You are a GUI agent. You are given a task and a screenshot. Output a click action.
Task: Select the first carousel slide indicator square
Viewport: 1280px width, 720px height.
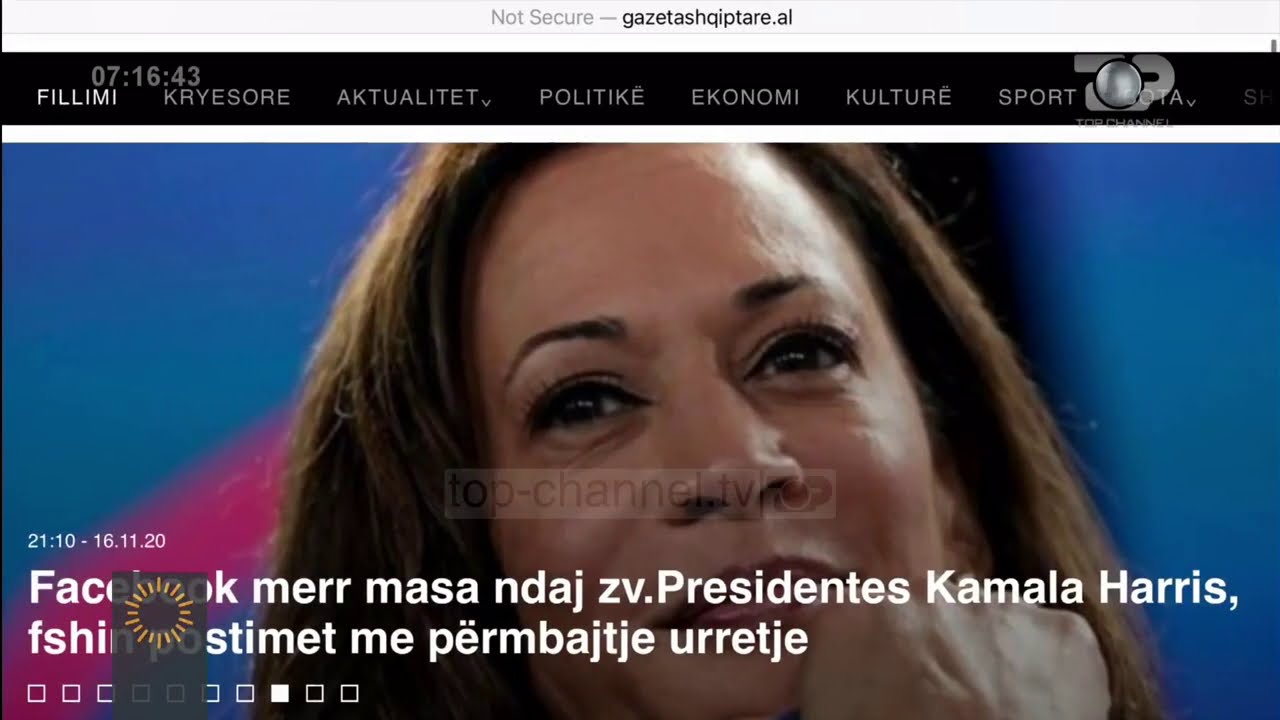(x=37, y=693)
